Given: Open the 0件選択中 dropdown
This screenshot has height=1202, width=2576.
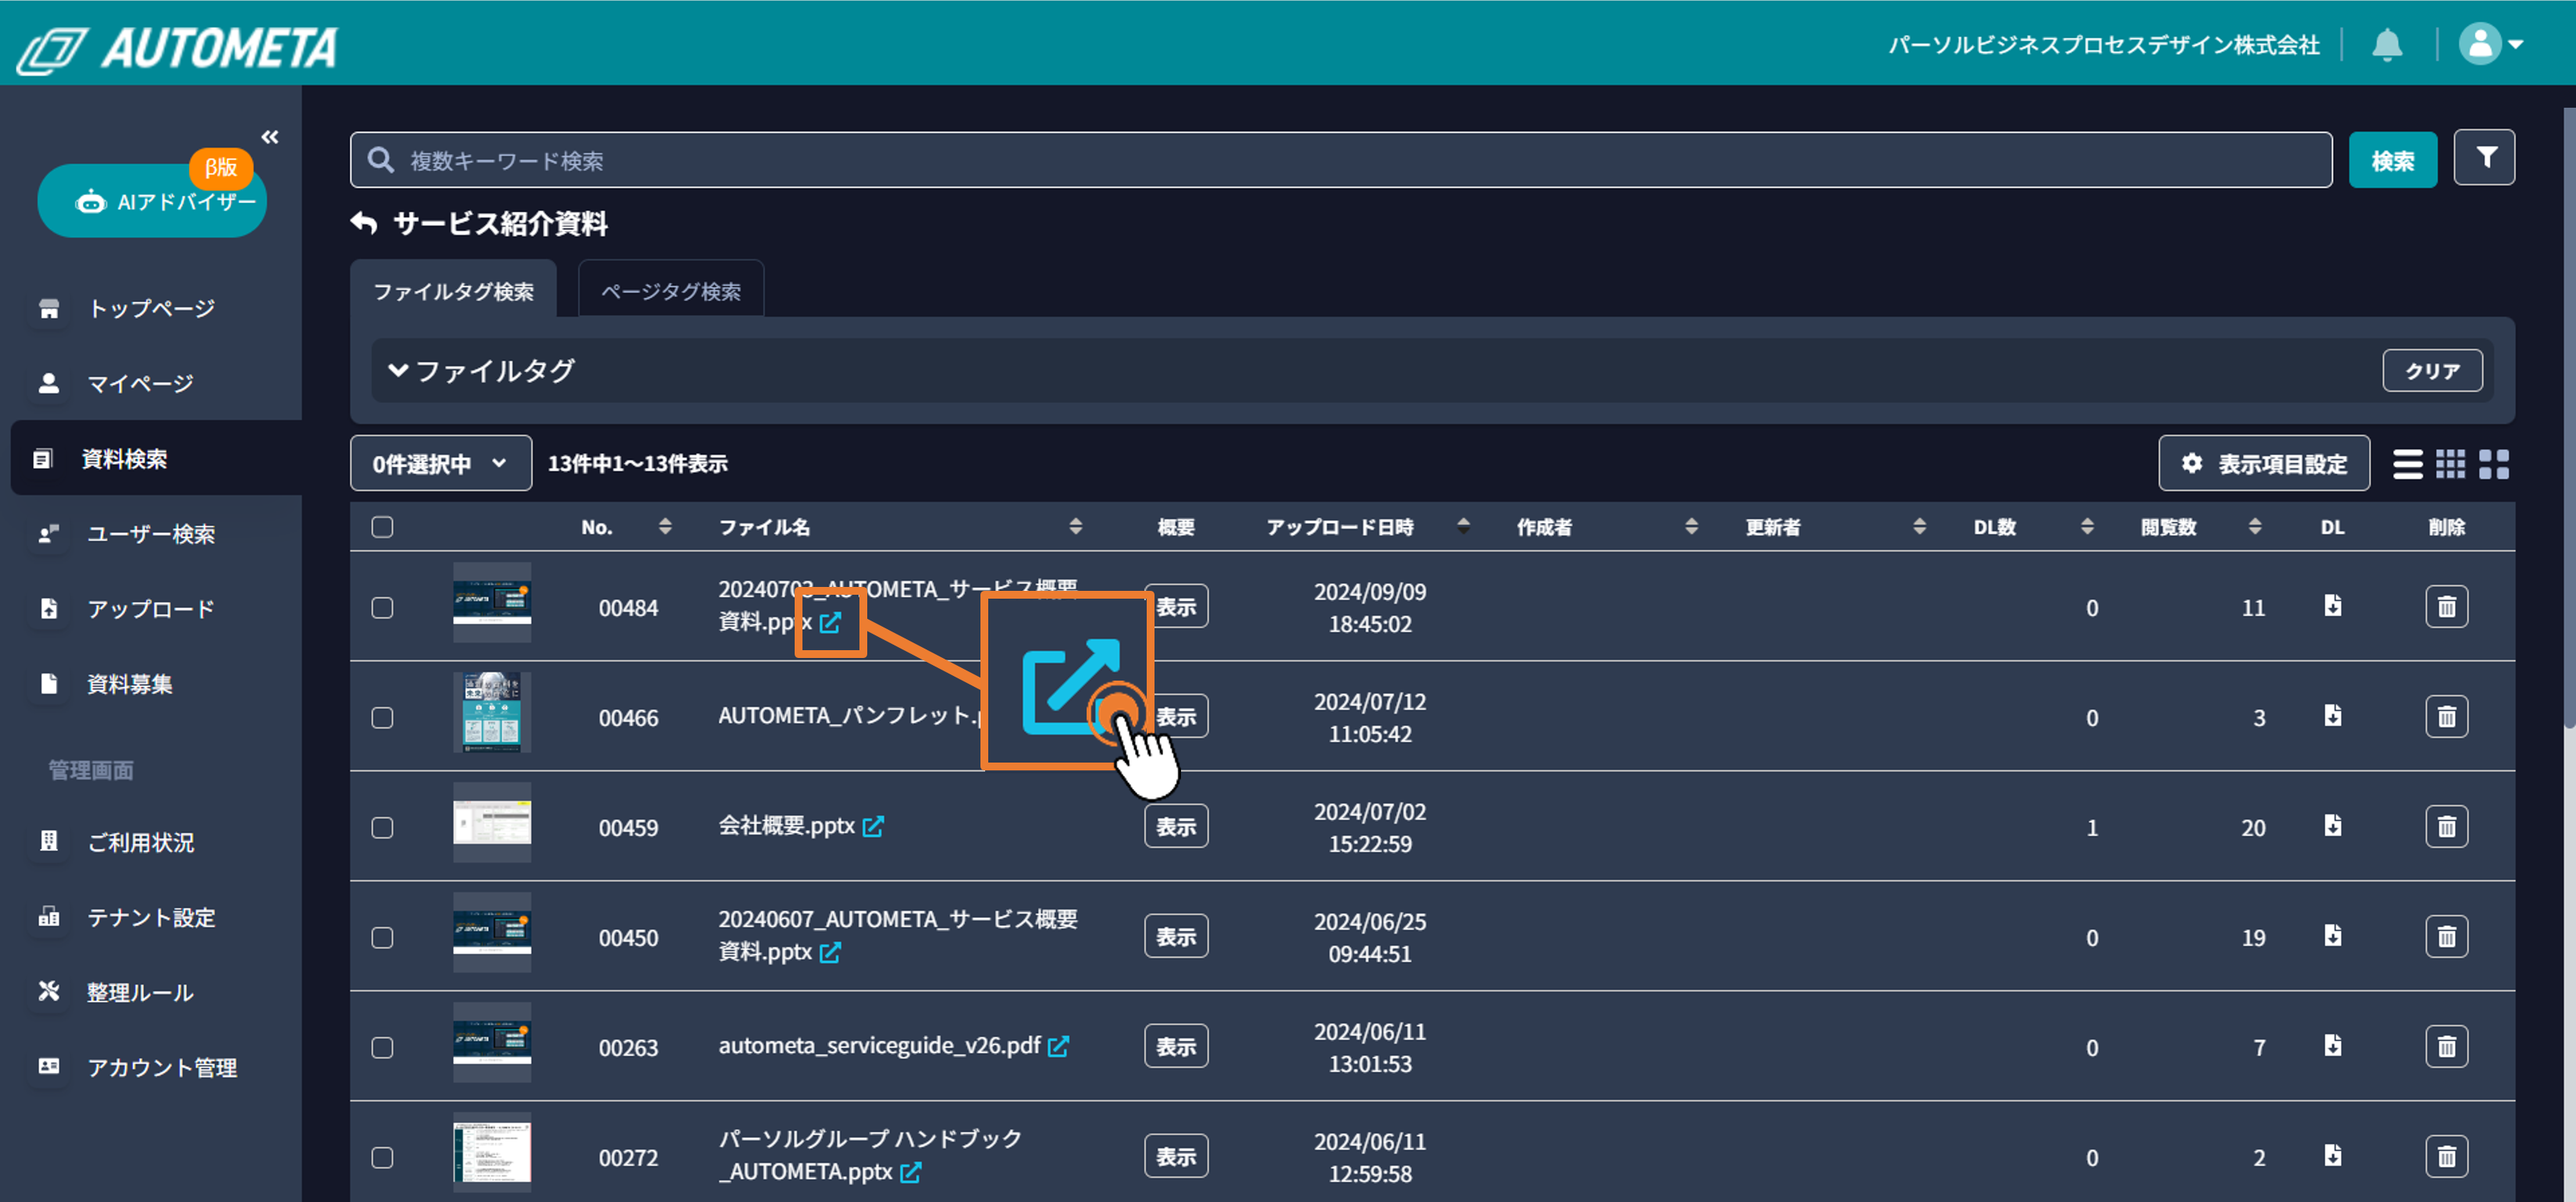Looking at the screenshot, I should (x=441, y=464).
